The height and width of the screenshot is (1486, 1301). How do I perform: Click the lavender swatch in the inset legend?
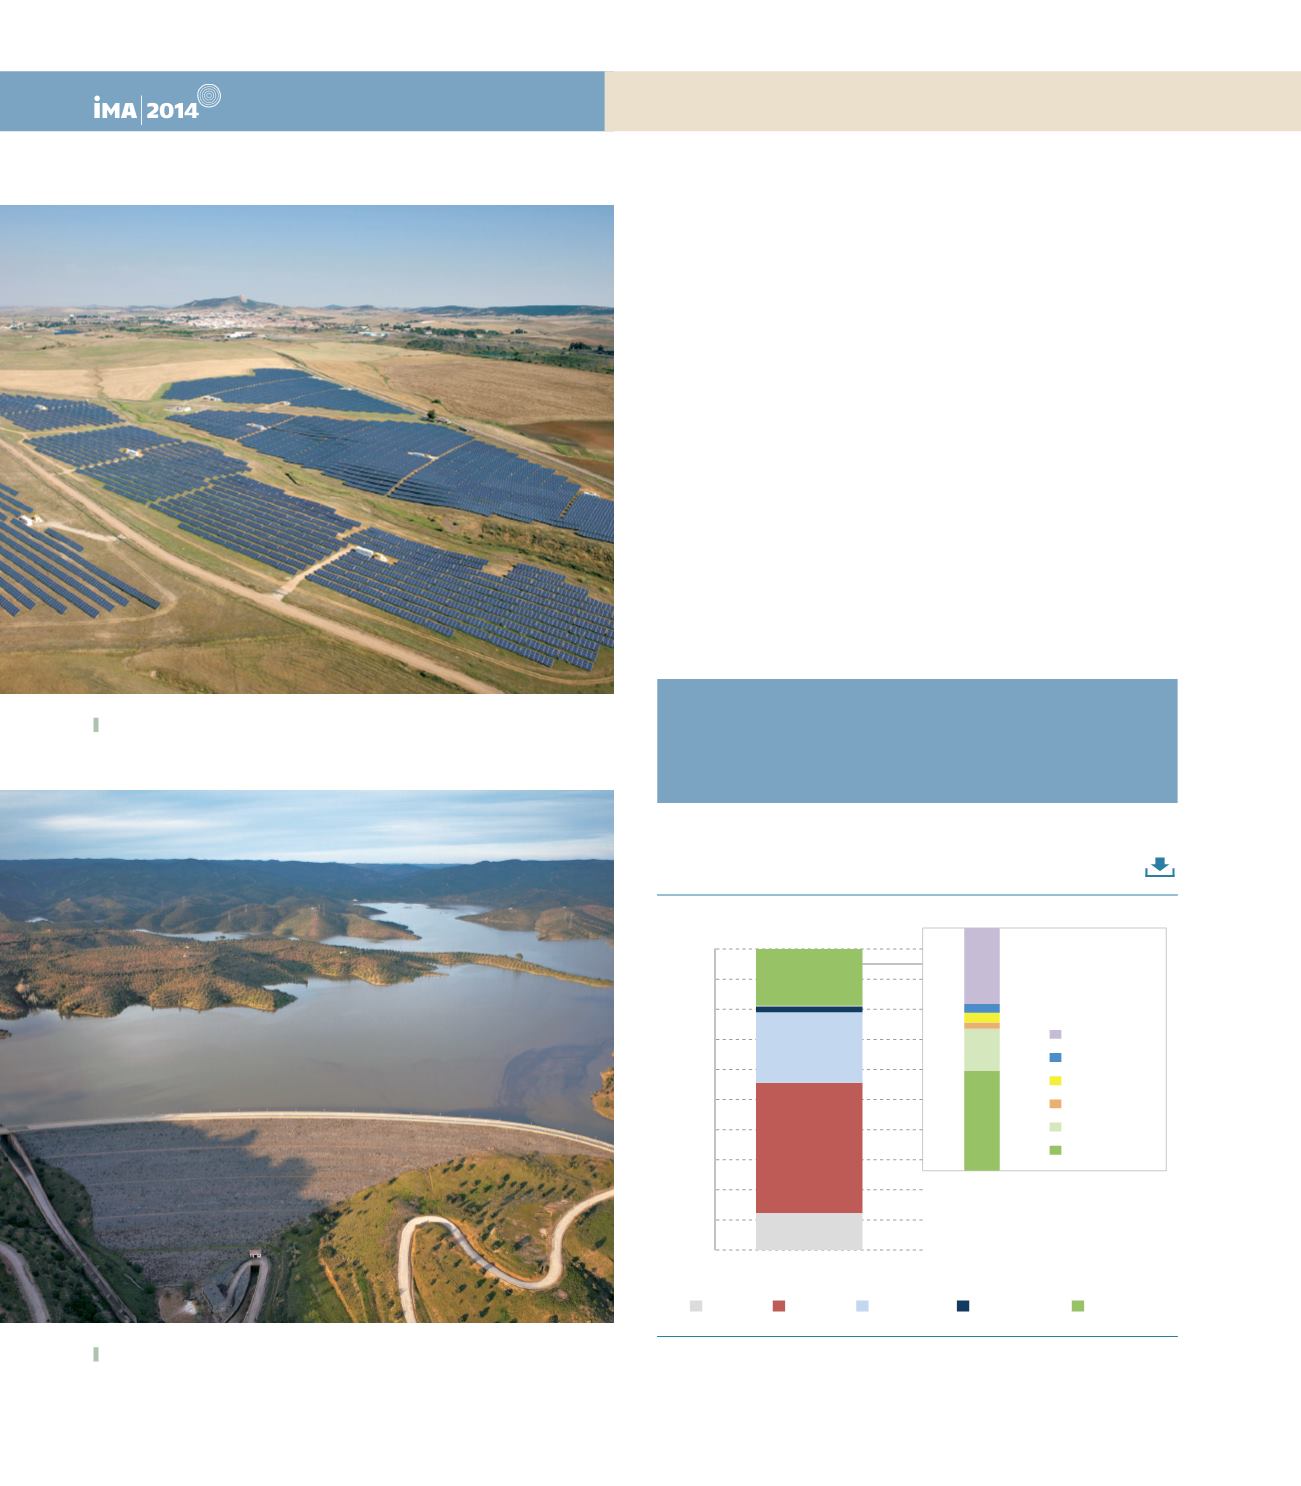click(x=1055, y=1034)
